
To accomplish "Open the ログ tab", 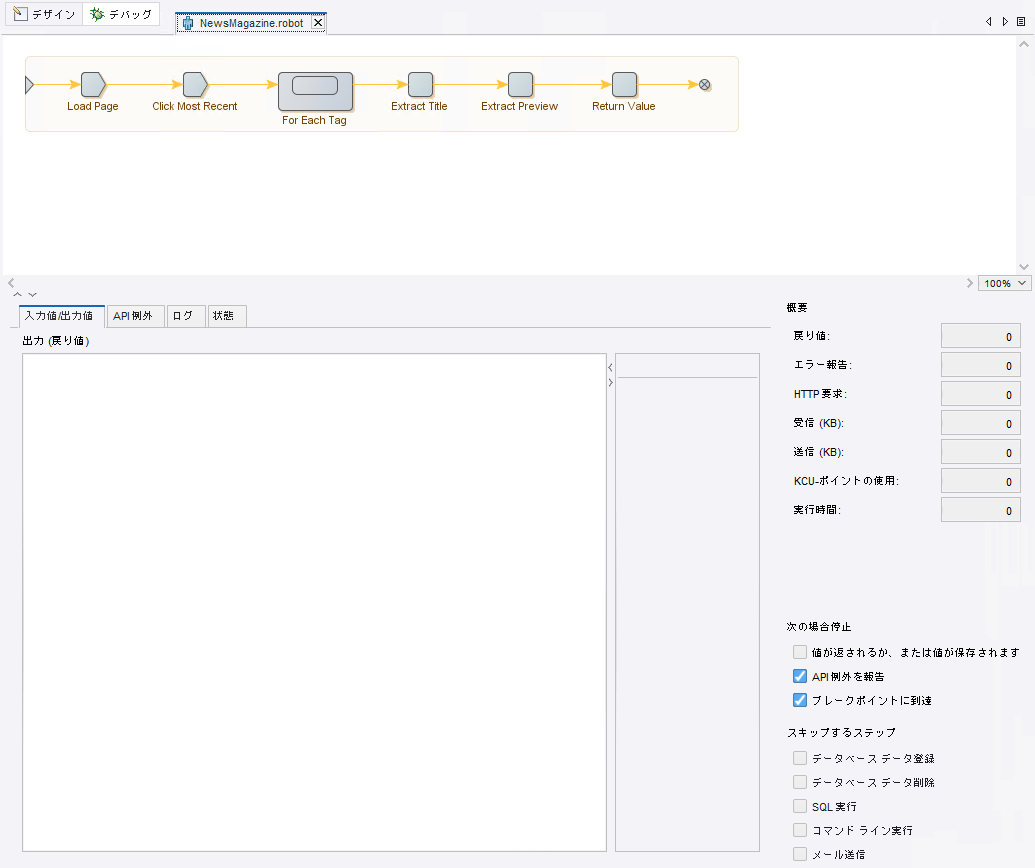I will click(x=183, y=316).
